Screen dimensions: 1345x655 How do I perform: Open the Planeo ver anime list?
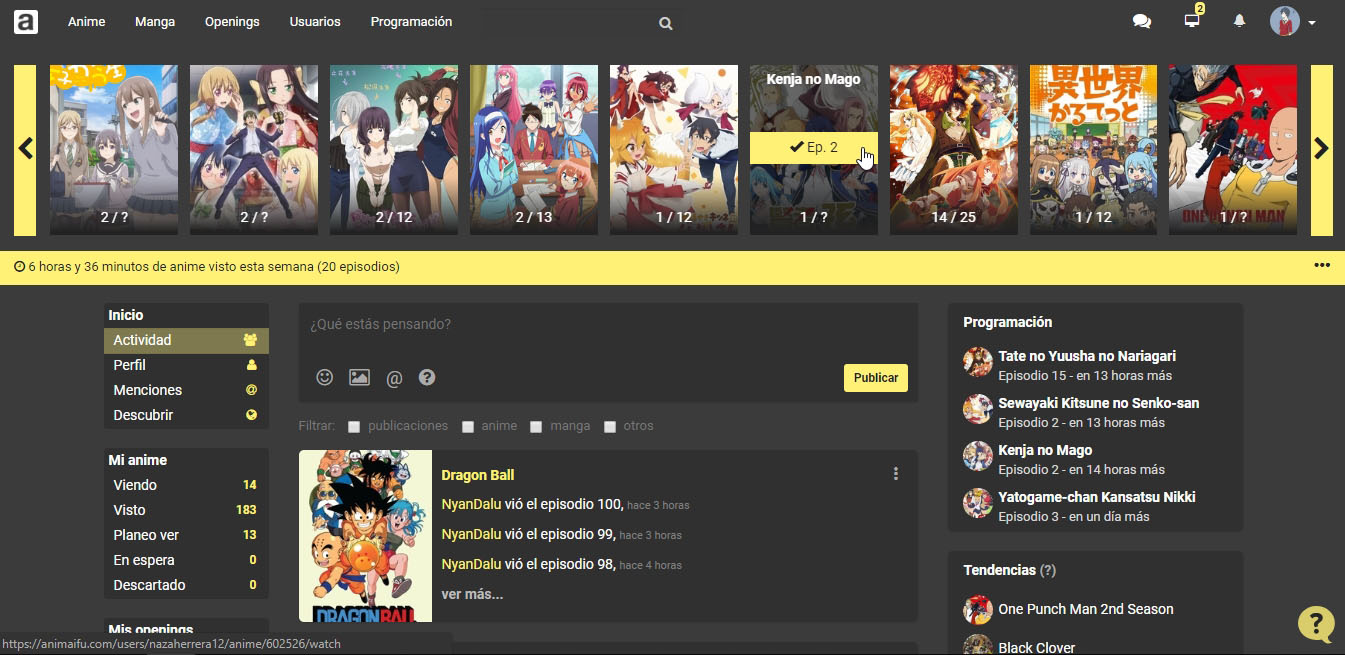pyautogui.click(x=186, y=535)
